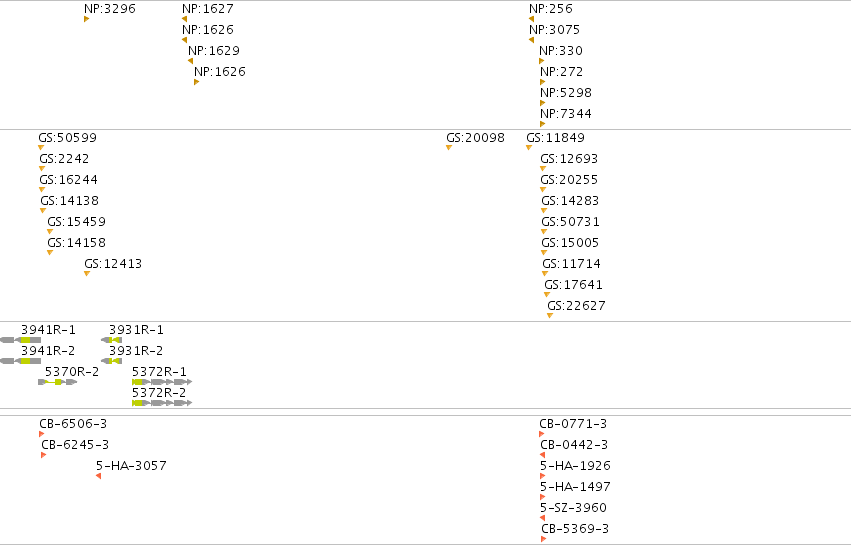
Task: Click GS:50731 insertion
Action: coord(570,221)
